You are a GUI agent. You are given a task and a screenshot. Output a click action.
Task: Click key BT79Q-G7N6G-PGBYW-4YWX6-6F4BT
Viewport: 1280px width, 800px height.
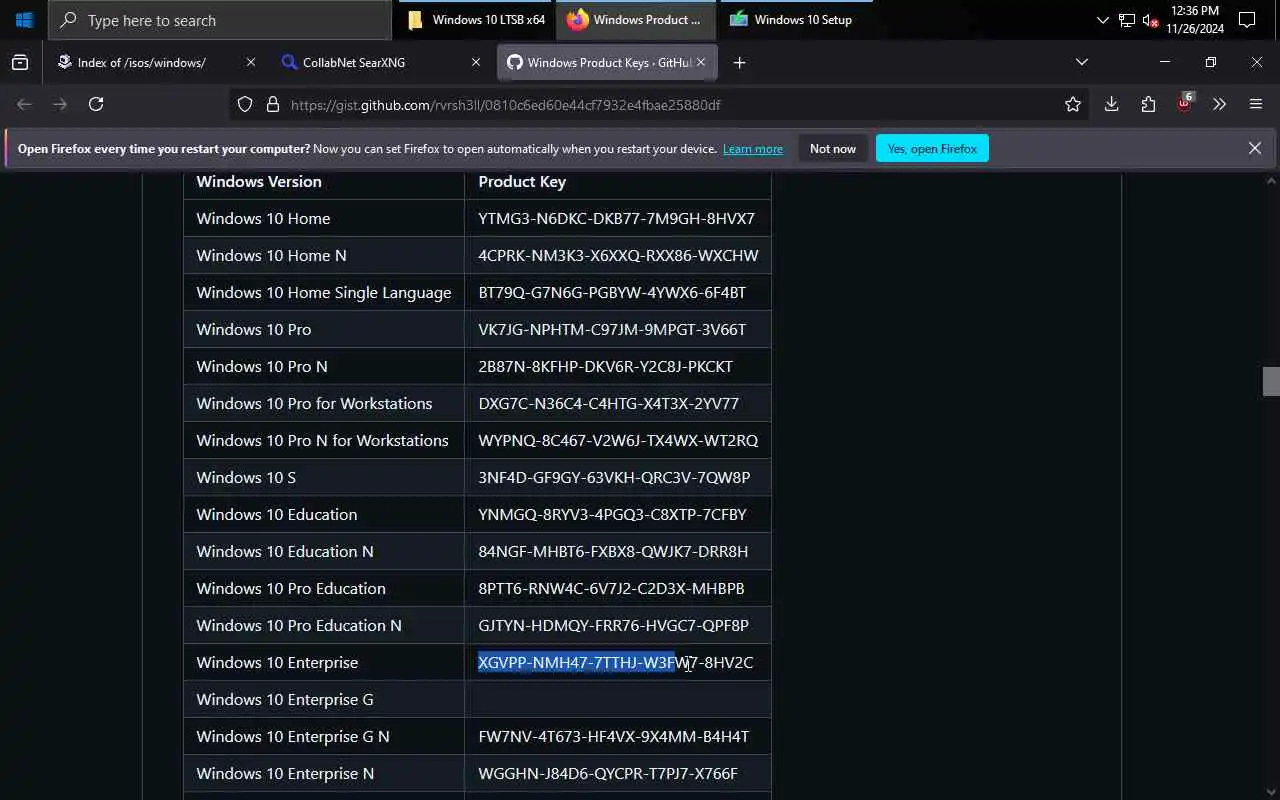(x=612, y=292)
